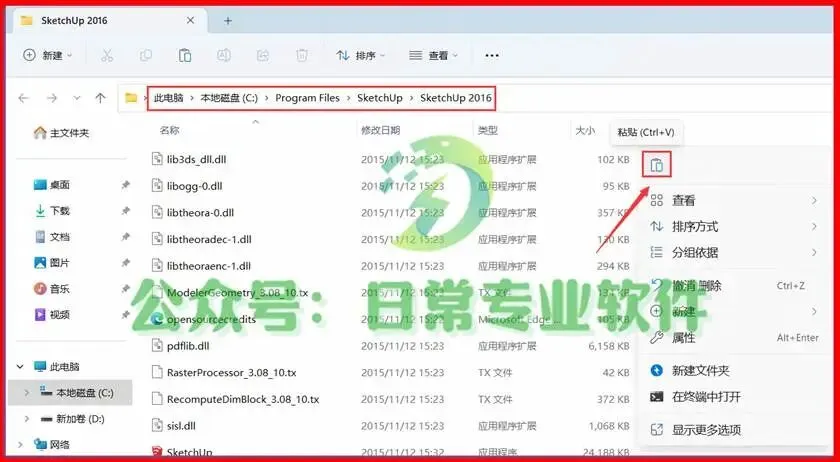Choose 新建文件夹 in context menu
This screenshot has width=840, height=462.
point(733,370)
